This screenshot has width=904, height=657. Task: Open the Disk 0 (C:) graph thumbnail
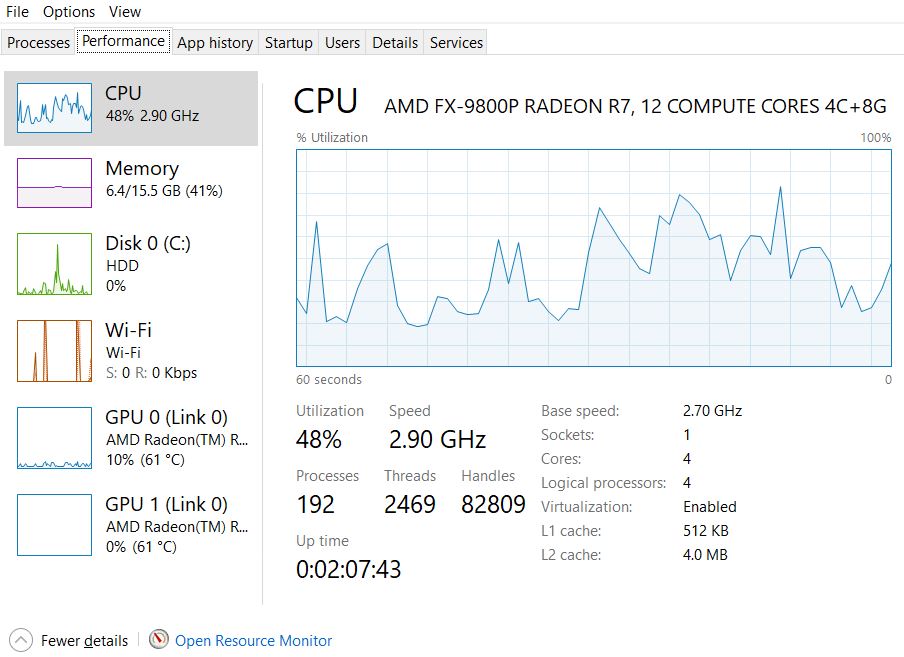[x=54, y=264]
